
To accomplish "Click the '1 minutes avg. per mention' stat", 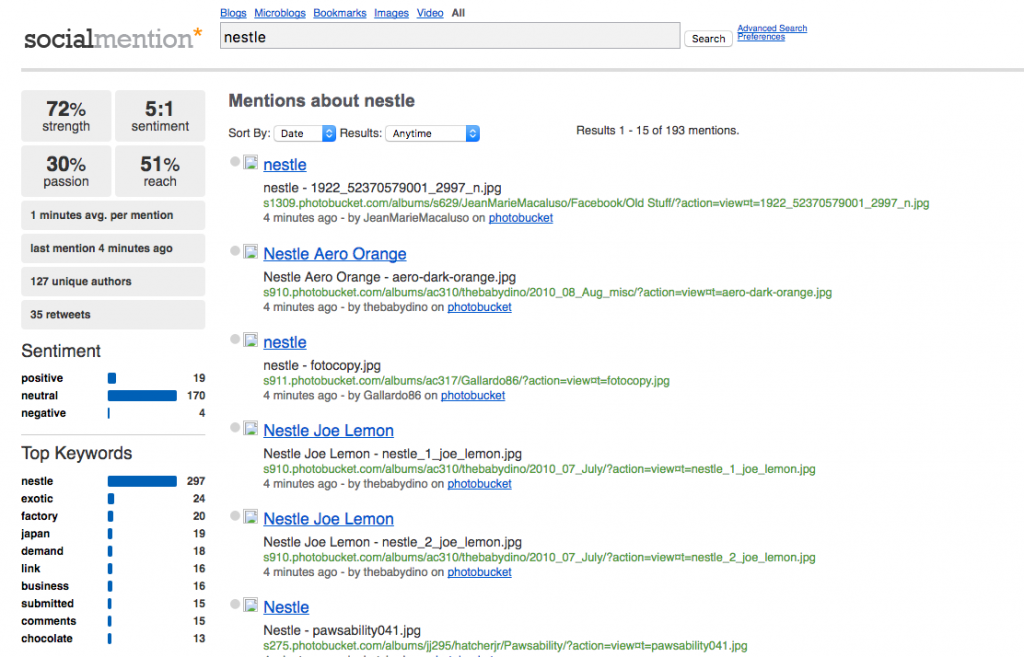I will click(x=113, y=215).
